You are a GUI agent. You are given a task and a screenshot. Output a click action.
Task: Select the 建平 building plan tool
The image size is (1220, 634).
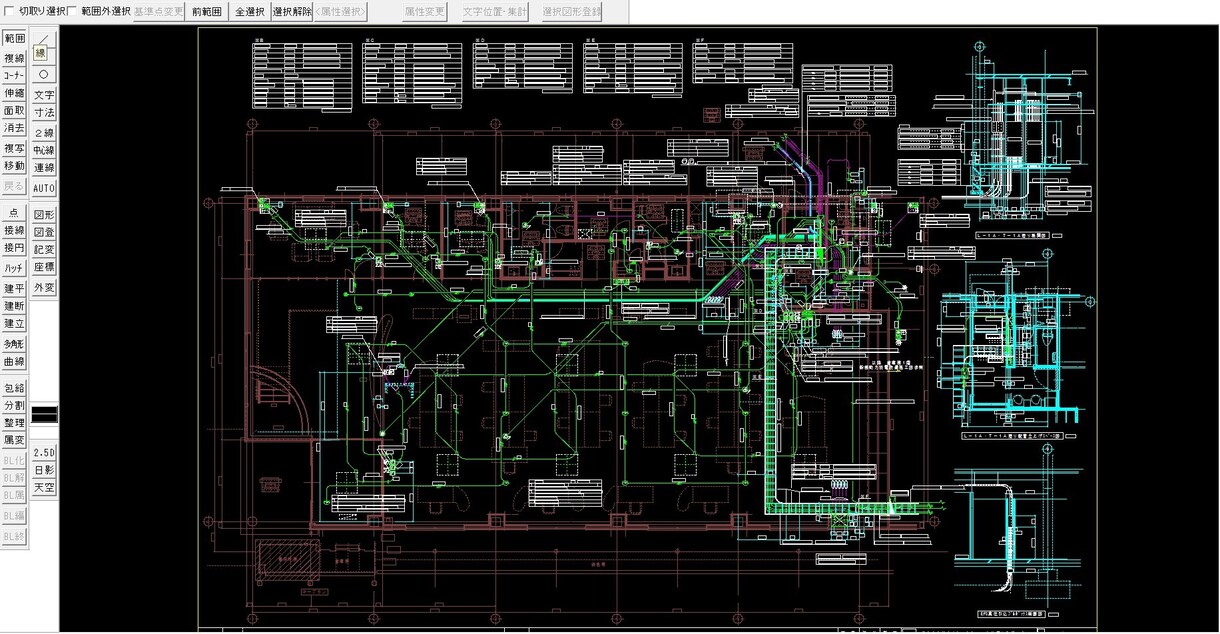(14, 288)
